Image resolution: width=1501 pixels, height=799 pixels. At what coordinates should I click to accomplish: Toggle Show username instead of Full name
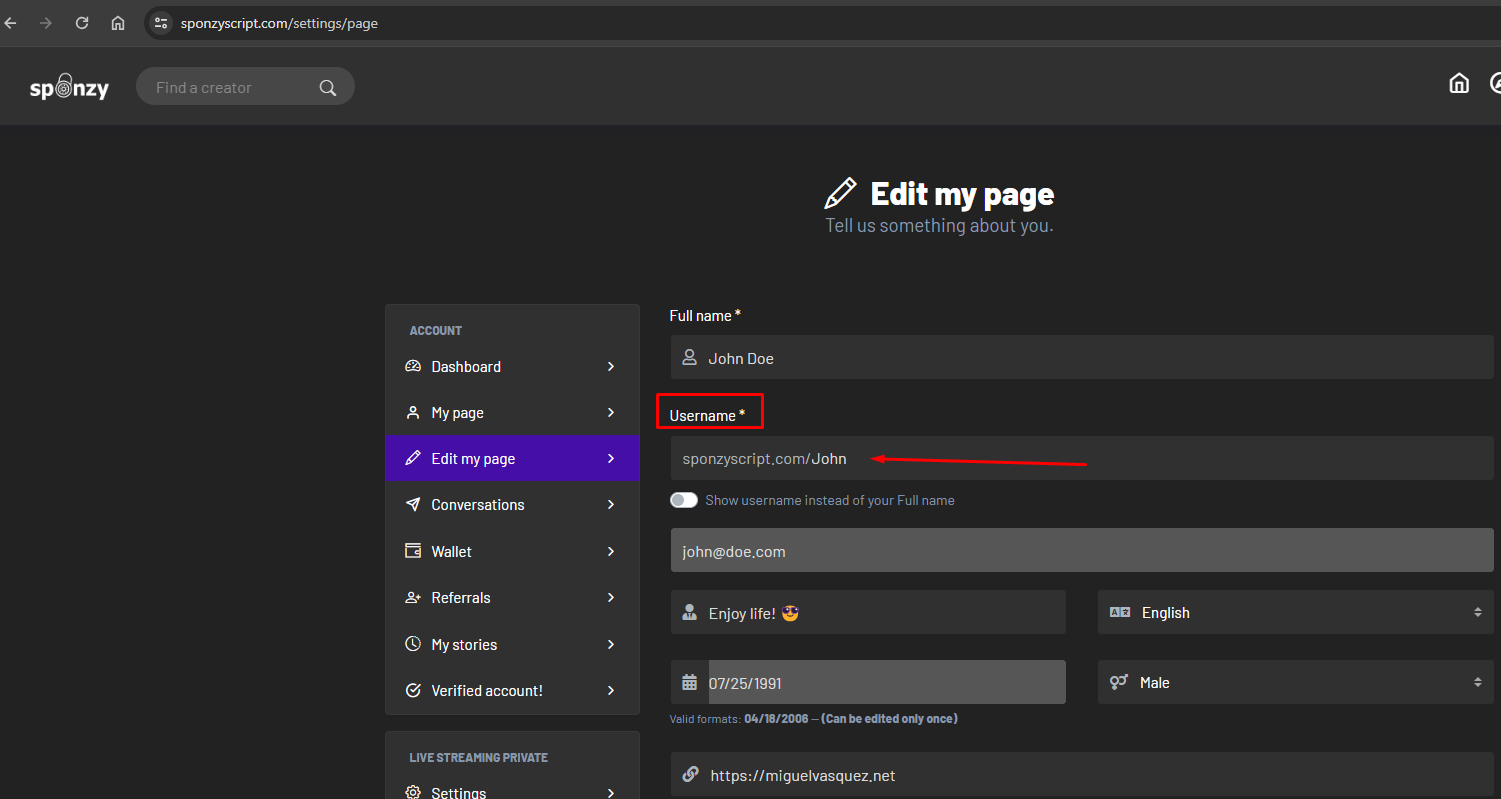point(684,500)
